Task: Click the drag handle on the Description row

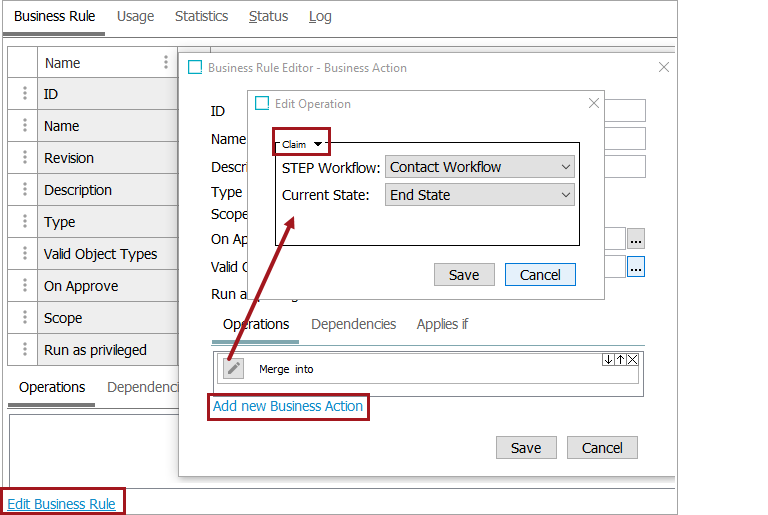Action: pos(23,190)
